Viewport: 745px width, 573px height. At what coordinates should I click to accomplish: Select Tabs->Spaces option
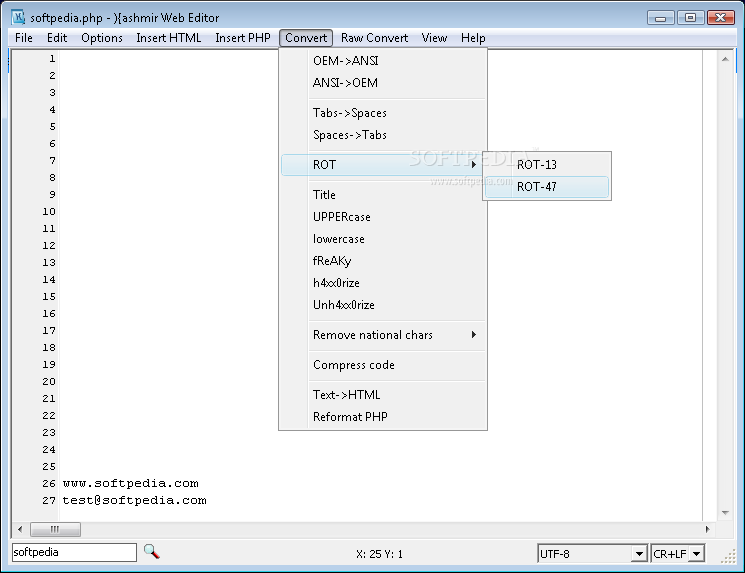383,113
